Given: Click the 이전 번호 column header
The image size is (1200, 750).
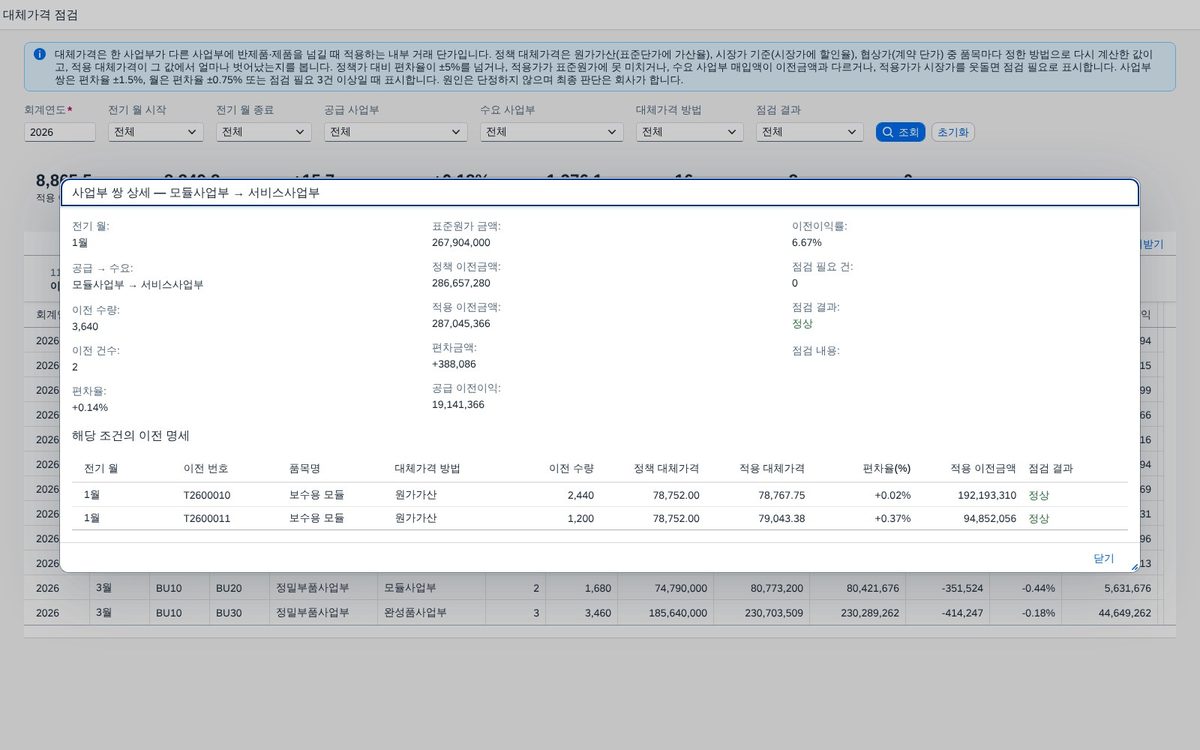Looking at the screenshot, I should (x=207, y=469).
